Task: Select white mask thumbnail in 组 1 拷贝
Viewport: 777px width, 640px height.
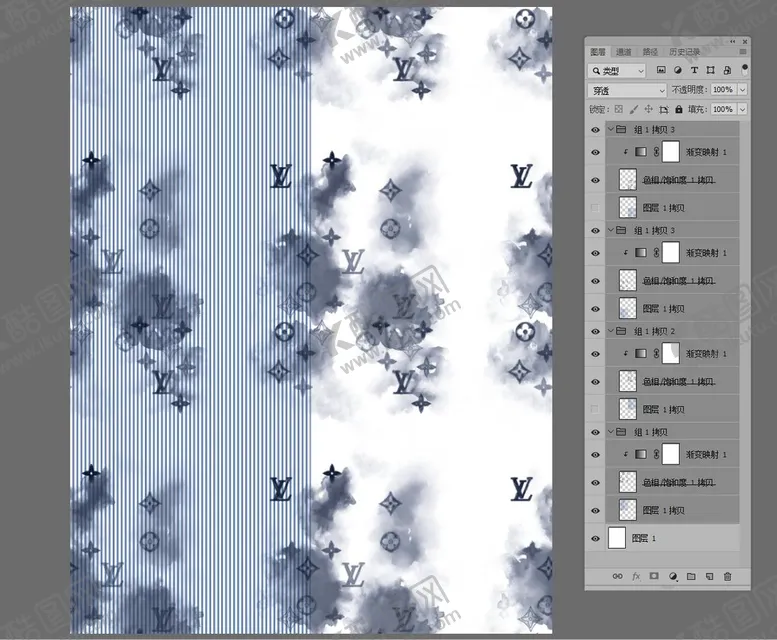Action: pos(670,454)
